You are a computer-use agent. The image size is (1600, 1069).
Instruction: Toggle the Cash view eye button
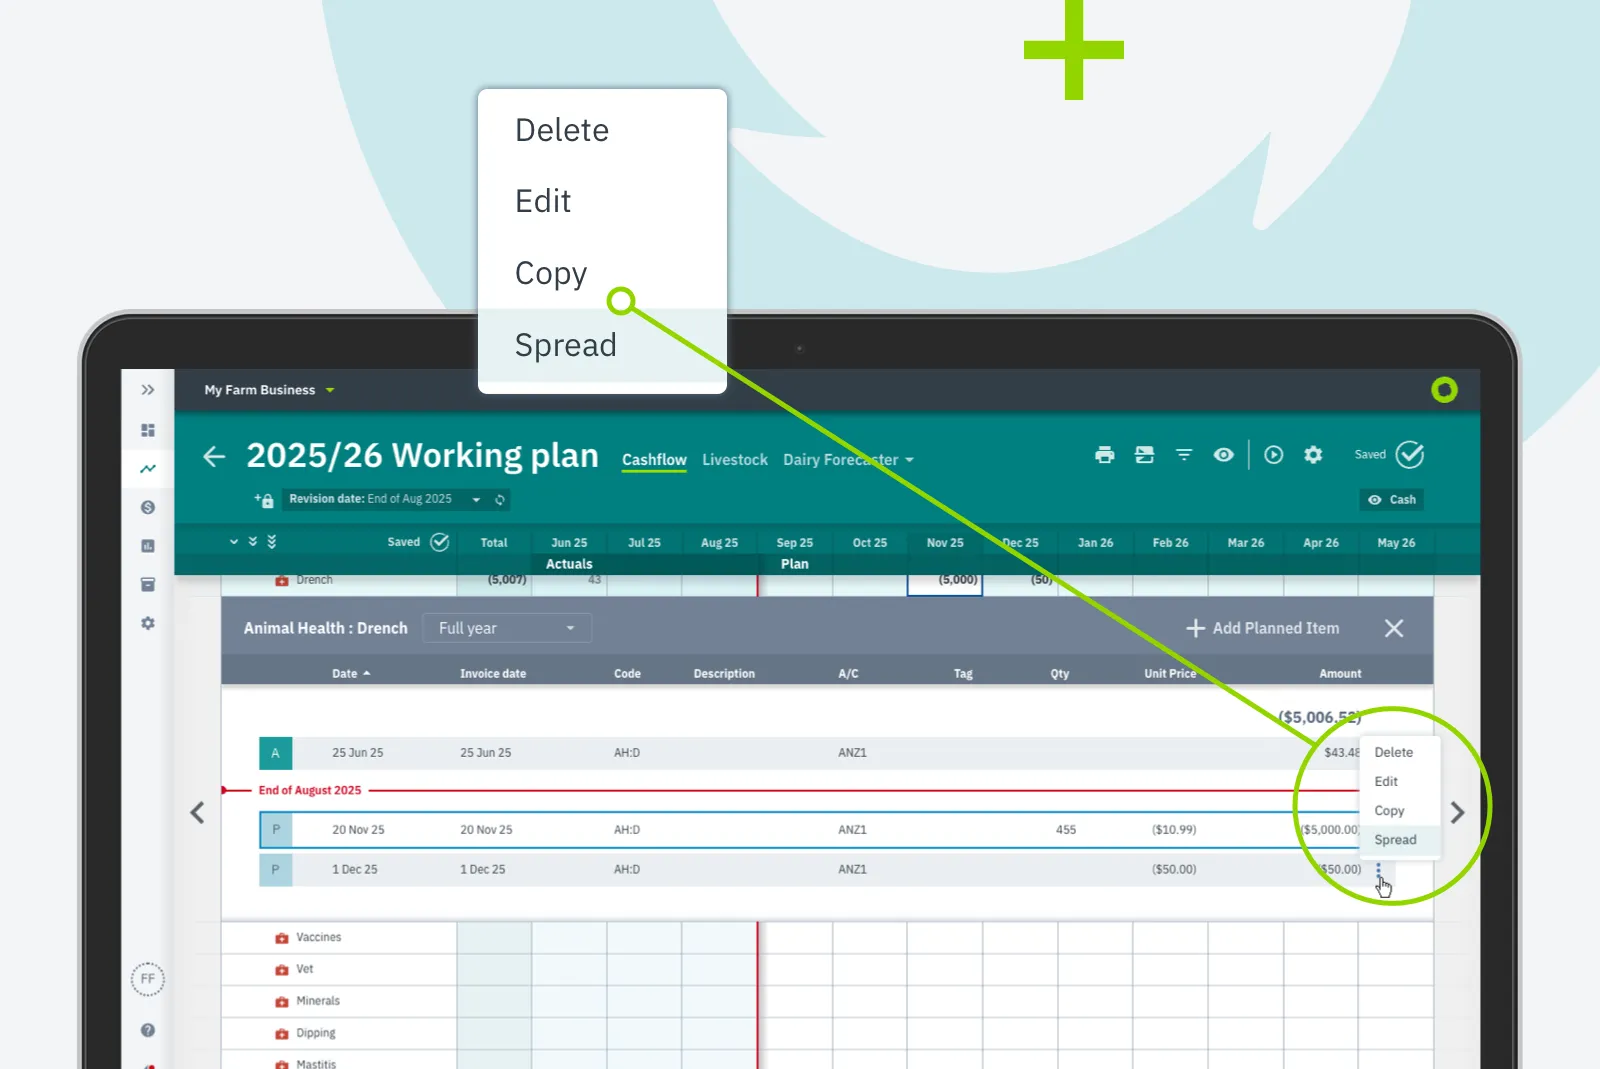[x=1391, y=500]
